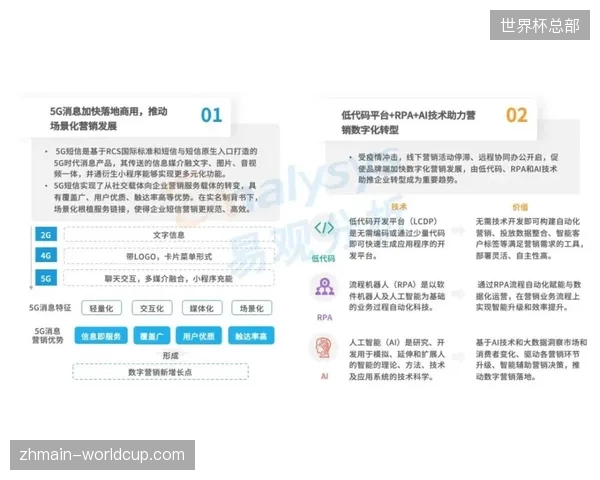
Task: Click the 5G消息特征 label
Action: point(50,308)
